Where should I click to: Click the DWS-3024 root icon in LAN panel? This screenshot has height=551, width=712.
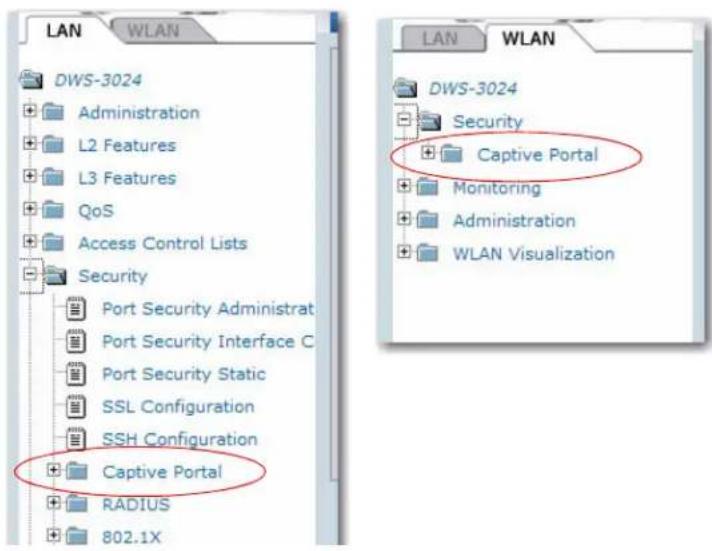(x=31, y=80)
